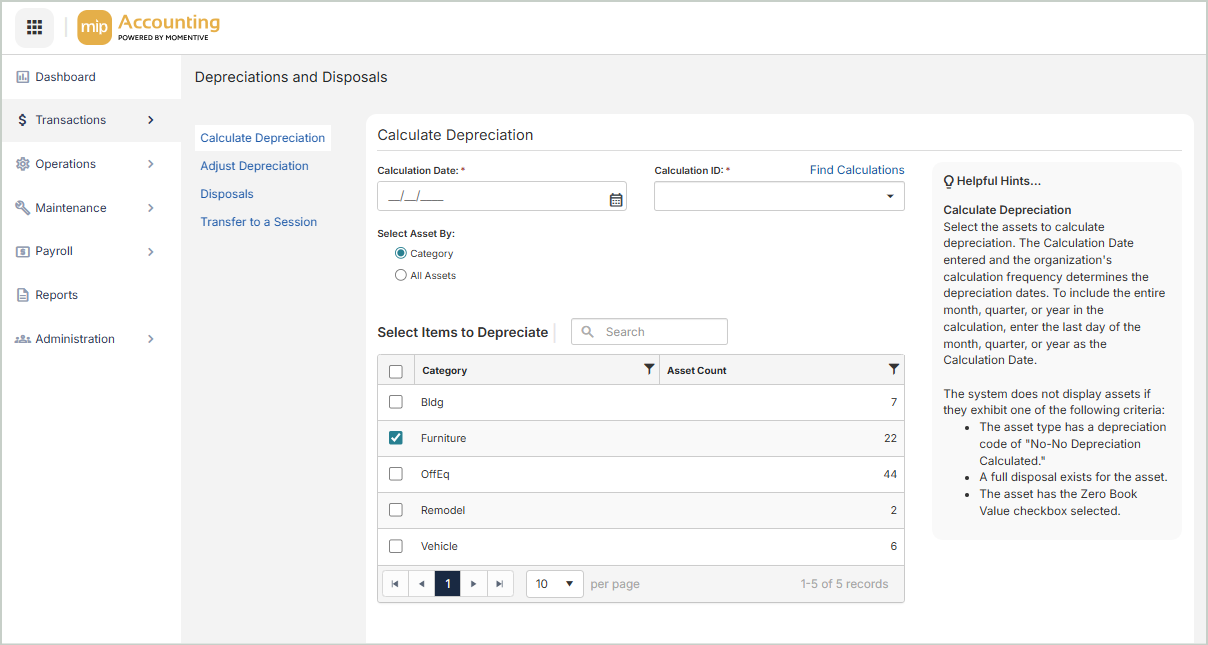Click the Find Calculations link

(856, 170)
